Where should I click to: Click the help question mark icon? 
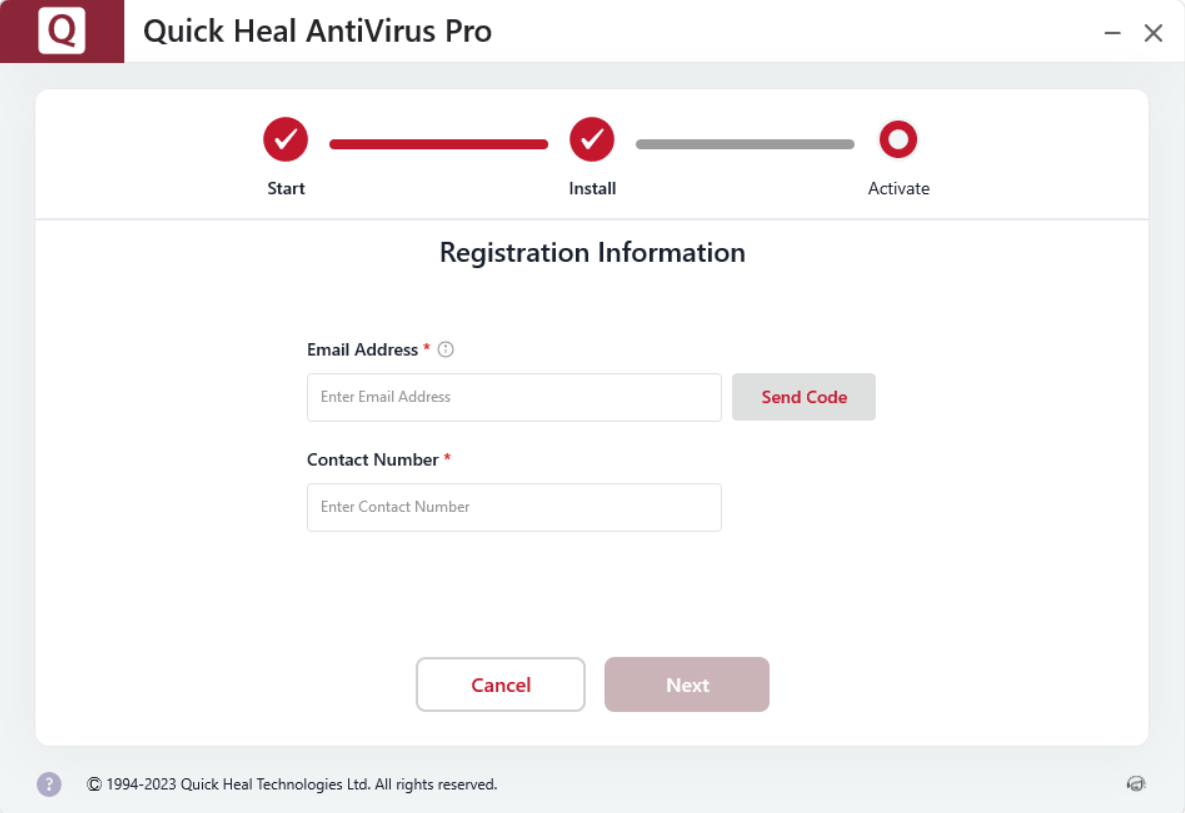48,784
